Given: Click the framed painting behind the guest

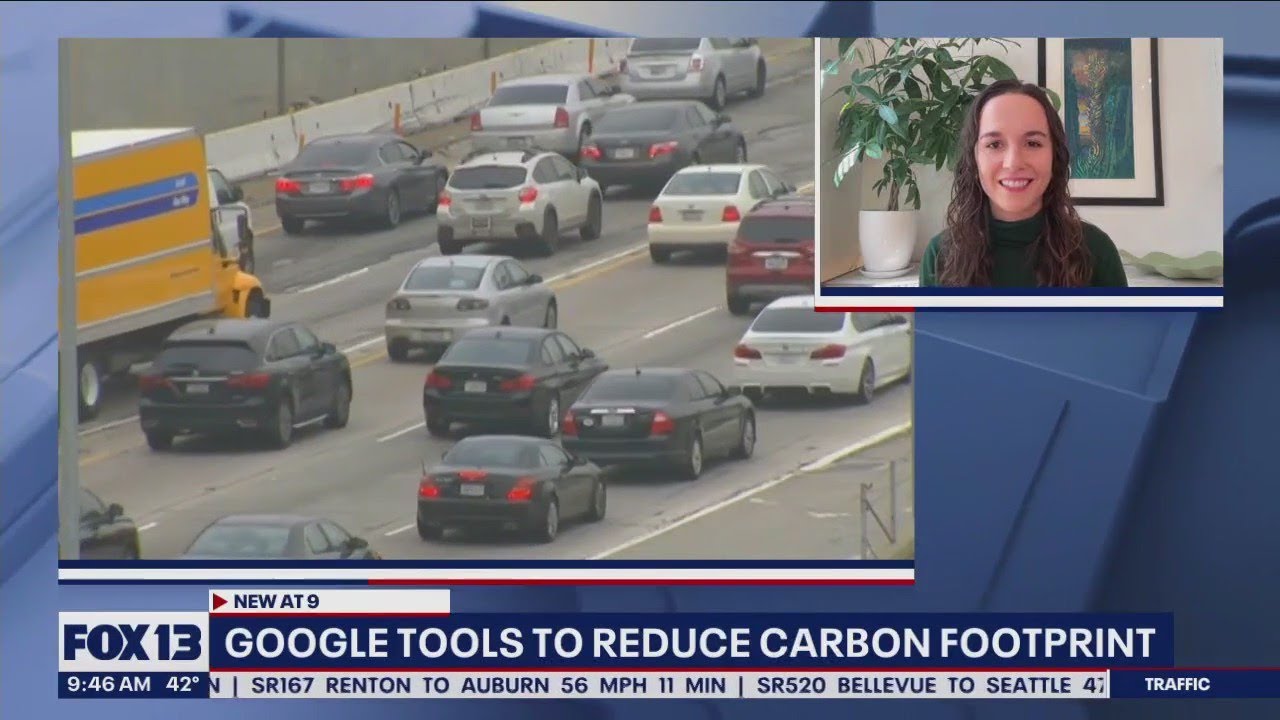Looking at the screenshot, I should [1099, 120].
